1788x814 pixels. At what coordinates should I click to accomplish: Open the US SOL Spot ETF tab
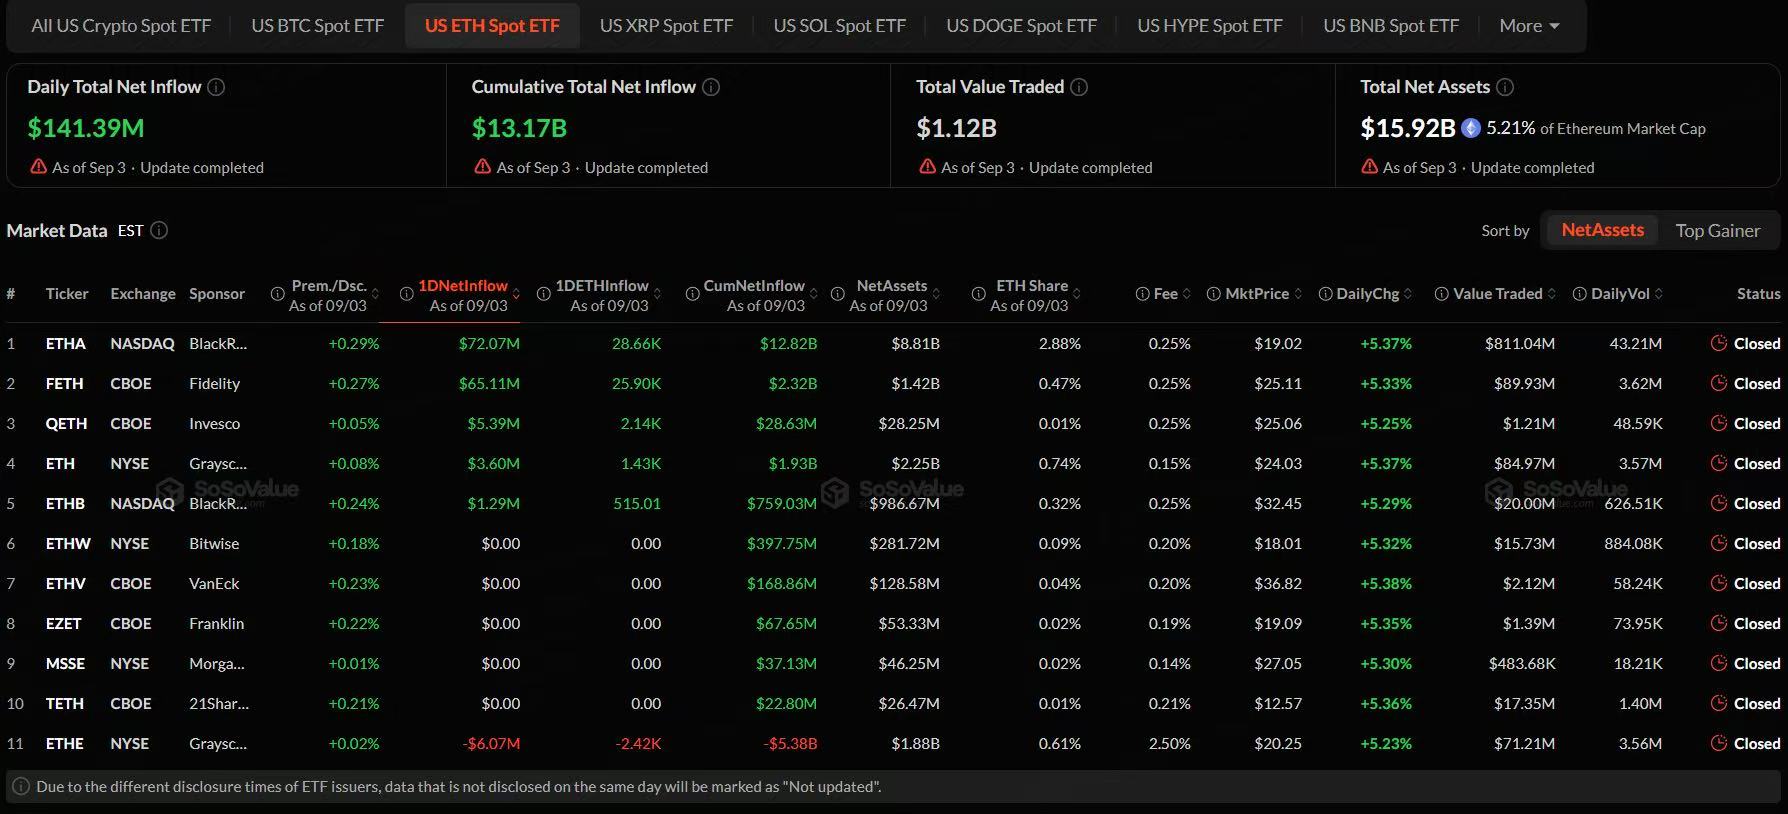(x=839, y=26)
